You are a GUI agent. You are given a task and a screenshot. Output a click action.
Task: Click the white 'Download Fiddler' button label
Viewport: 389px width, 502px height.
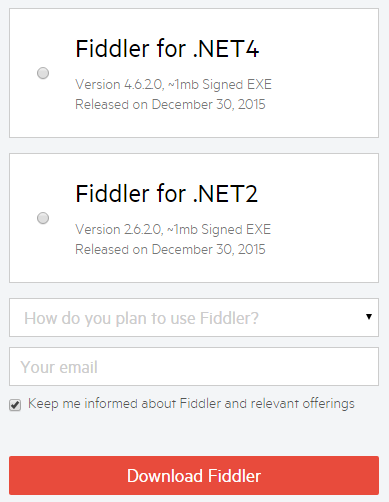[x=194, y=476]
